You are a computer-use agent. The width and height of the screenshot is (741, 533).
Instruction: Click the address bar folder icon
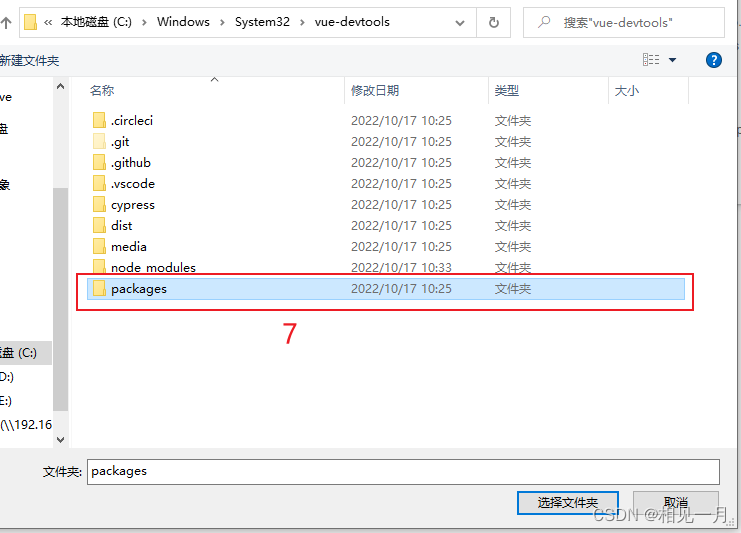[x=30, y=22]
